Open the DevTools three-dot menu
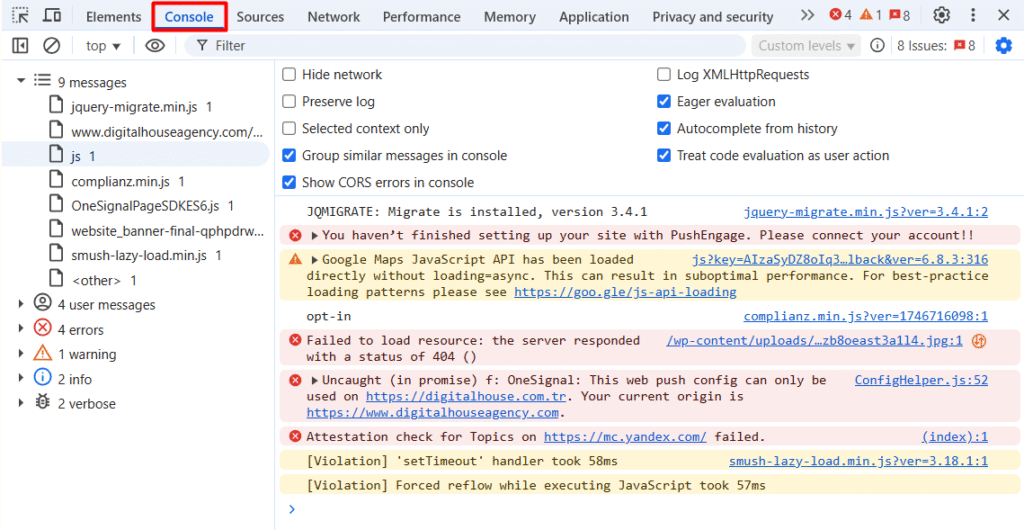Viewport: 1024px width, 530px height. 973,16
